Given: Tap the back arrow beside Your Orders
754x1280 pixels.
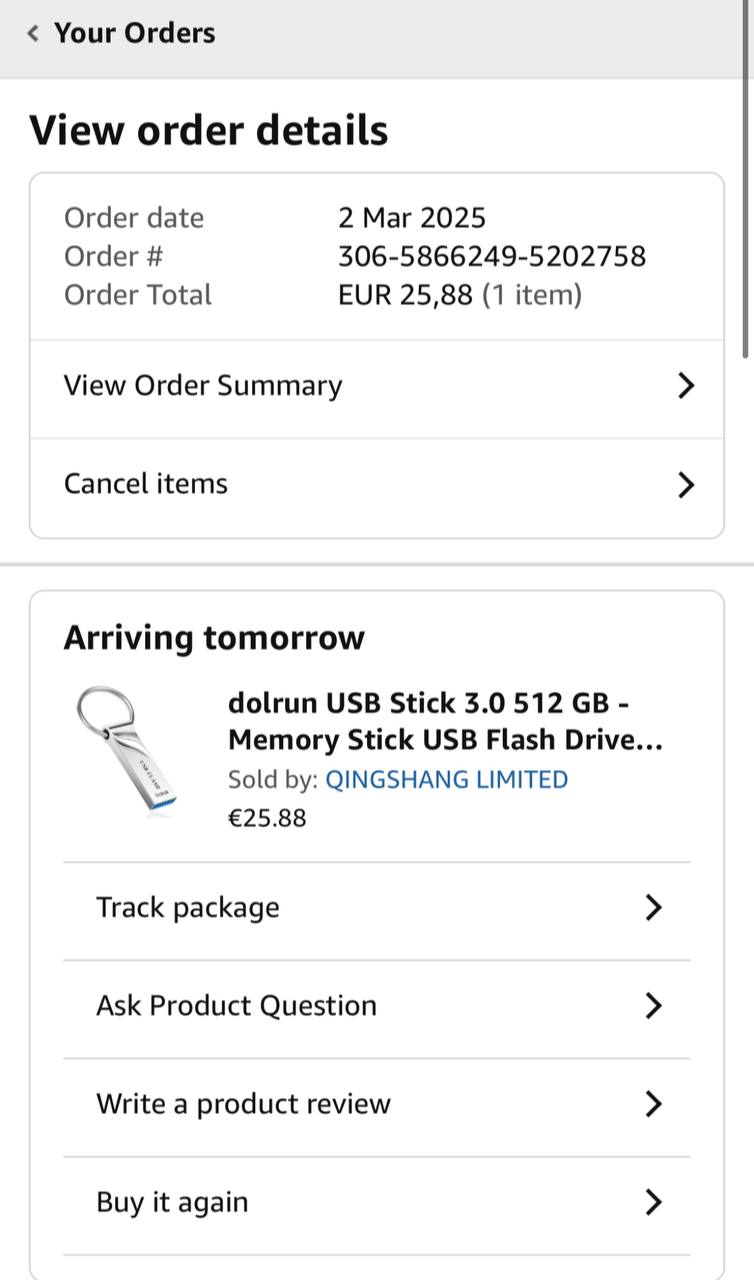Looking at the screenshot, I should coord(34,33).
